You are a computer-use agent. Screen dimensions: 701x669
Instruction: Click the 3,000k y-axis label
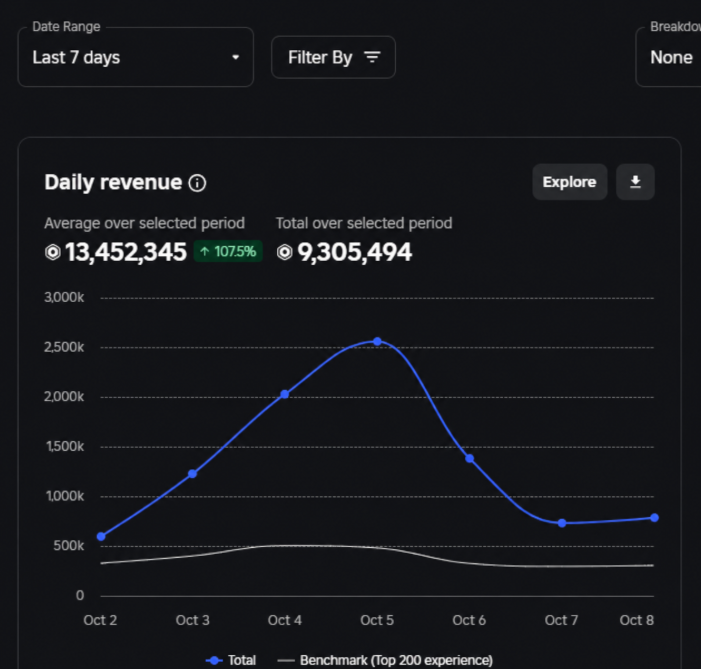64,297
